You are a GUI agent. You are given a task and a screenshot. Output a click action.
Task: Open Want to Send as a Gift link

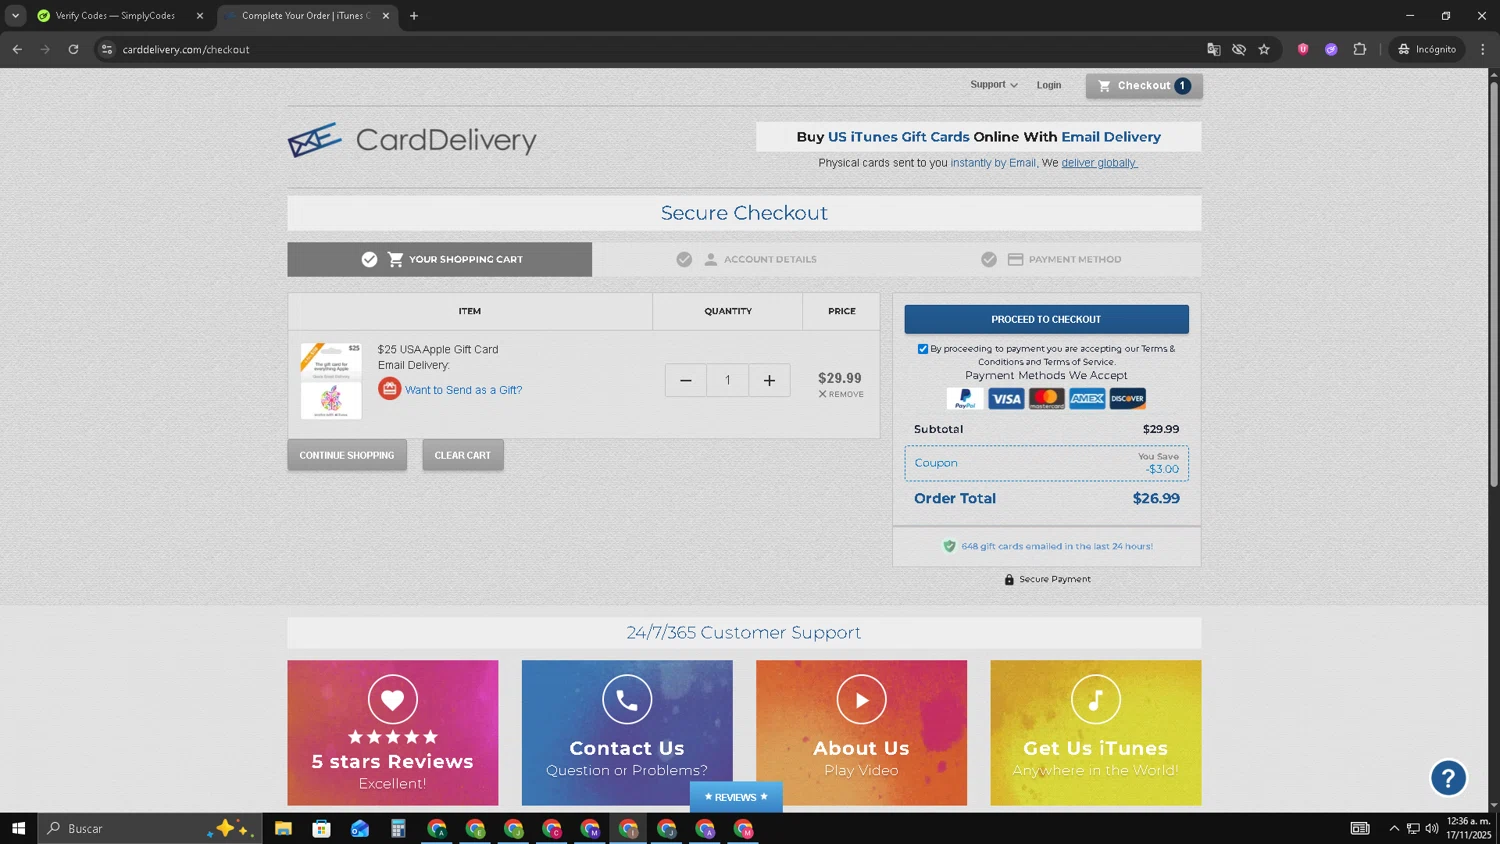(463, 390)
